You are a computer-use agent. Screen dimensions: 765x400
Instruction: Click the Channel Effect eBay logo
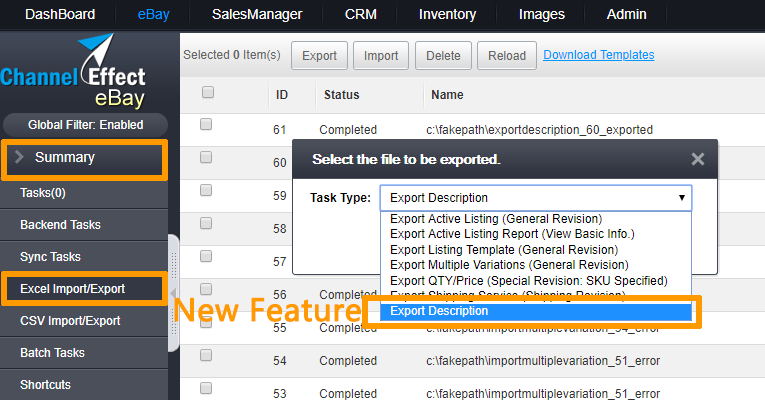(73, 71)
